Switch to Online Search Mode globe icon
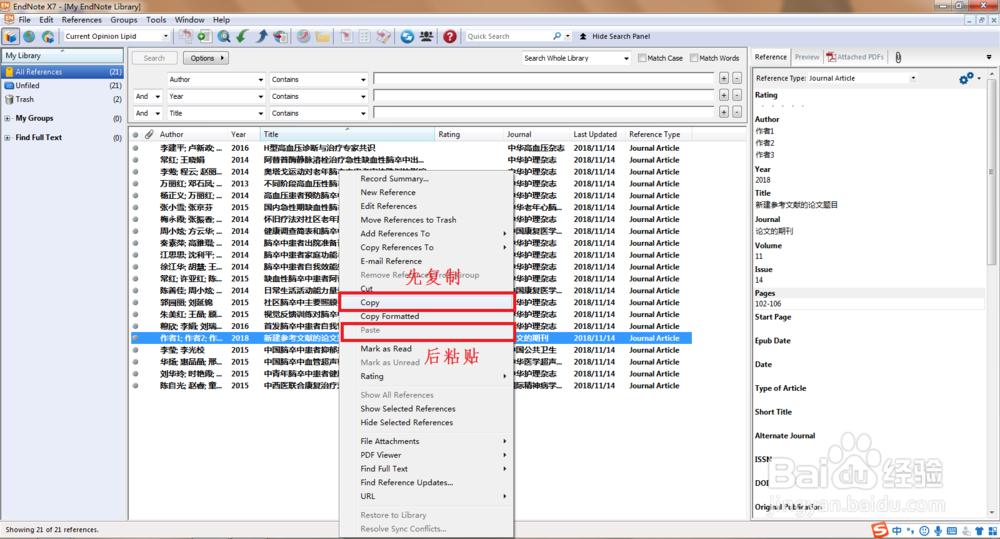1000x539 pixels. point(29,36)
